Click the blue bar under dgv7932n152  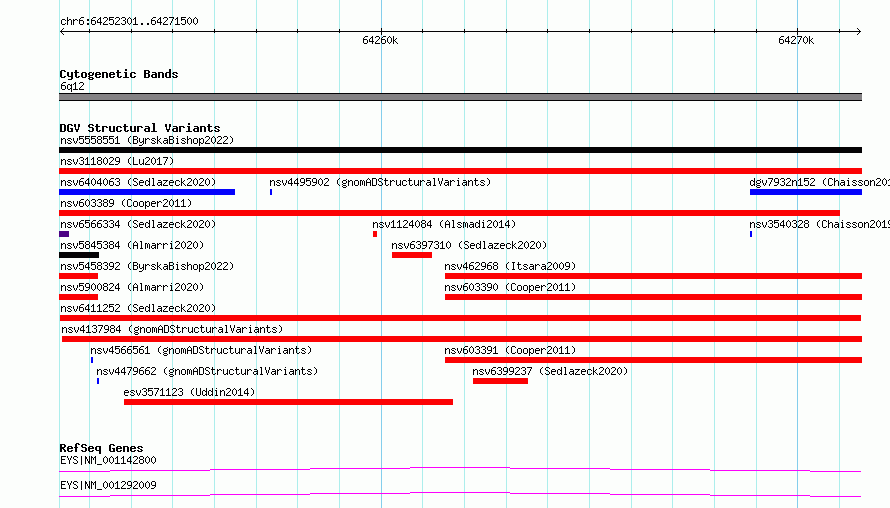tap(806, 192)
